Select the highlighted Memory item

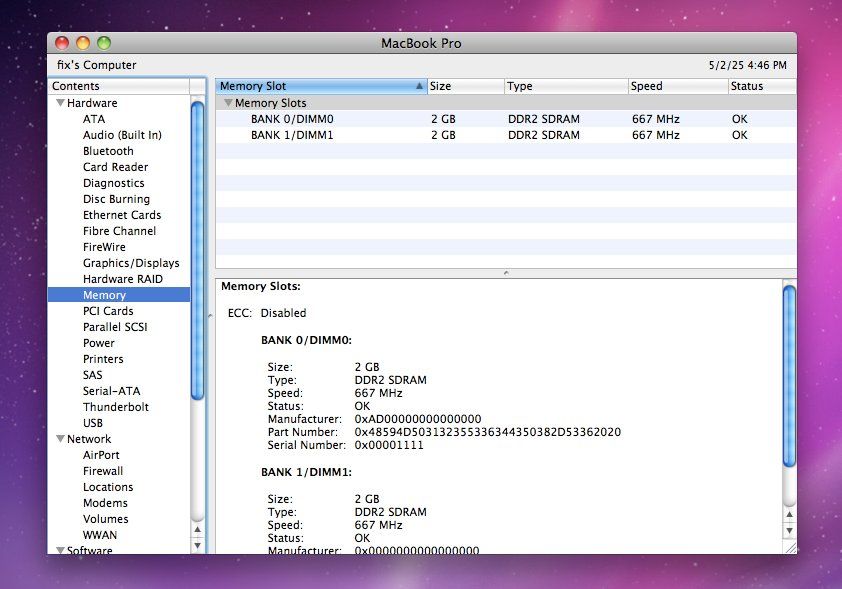[x=119, y=295]
